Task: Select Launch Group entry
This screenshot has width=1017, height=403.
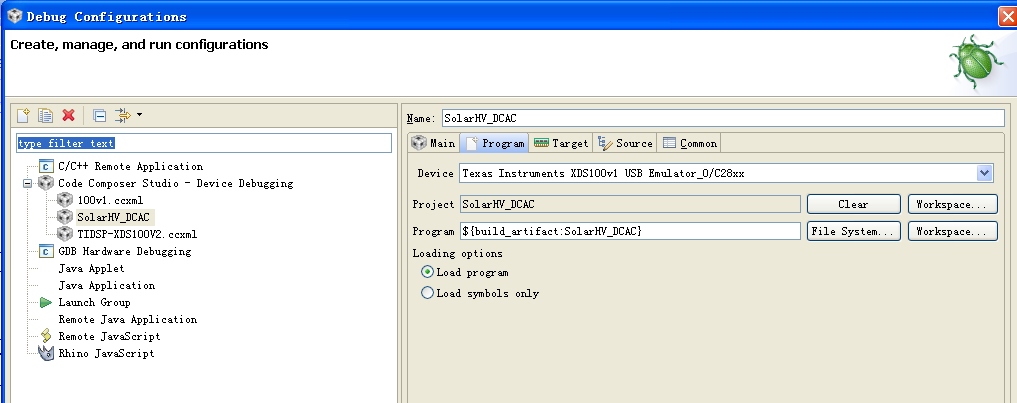Action: point(94,302)
